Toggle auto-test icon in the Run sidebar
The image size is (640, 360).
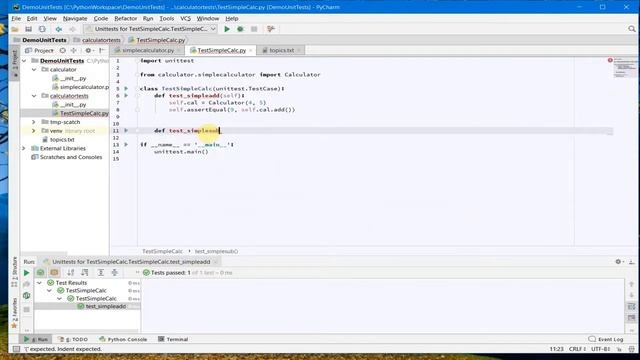click(x=27, y=296)
